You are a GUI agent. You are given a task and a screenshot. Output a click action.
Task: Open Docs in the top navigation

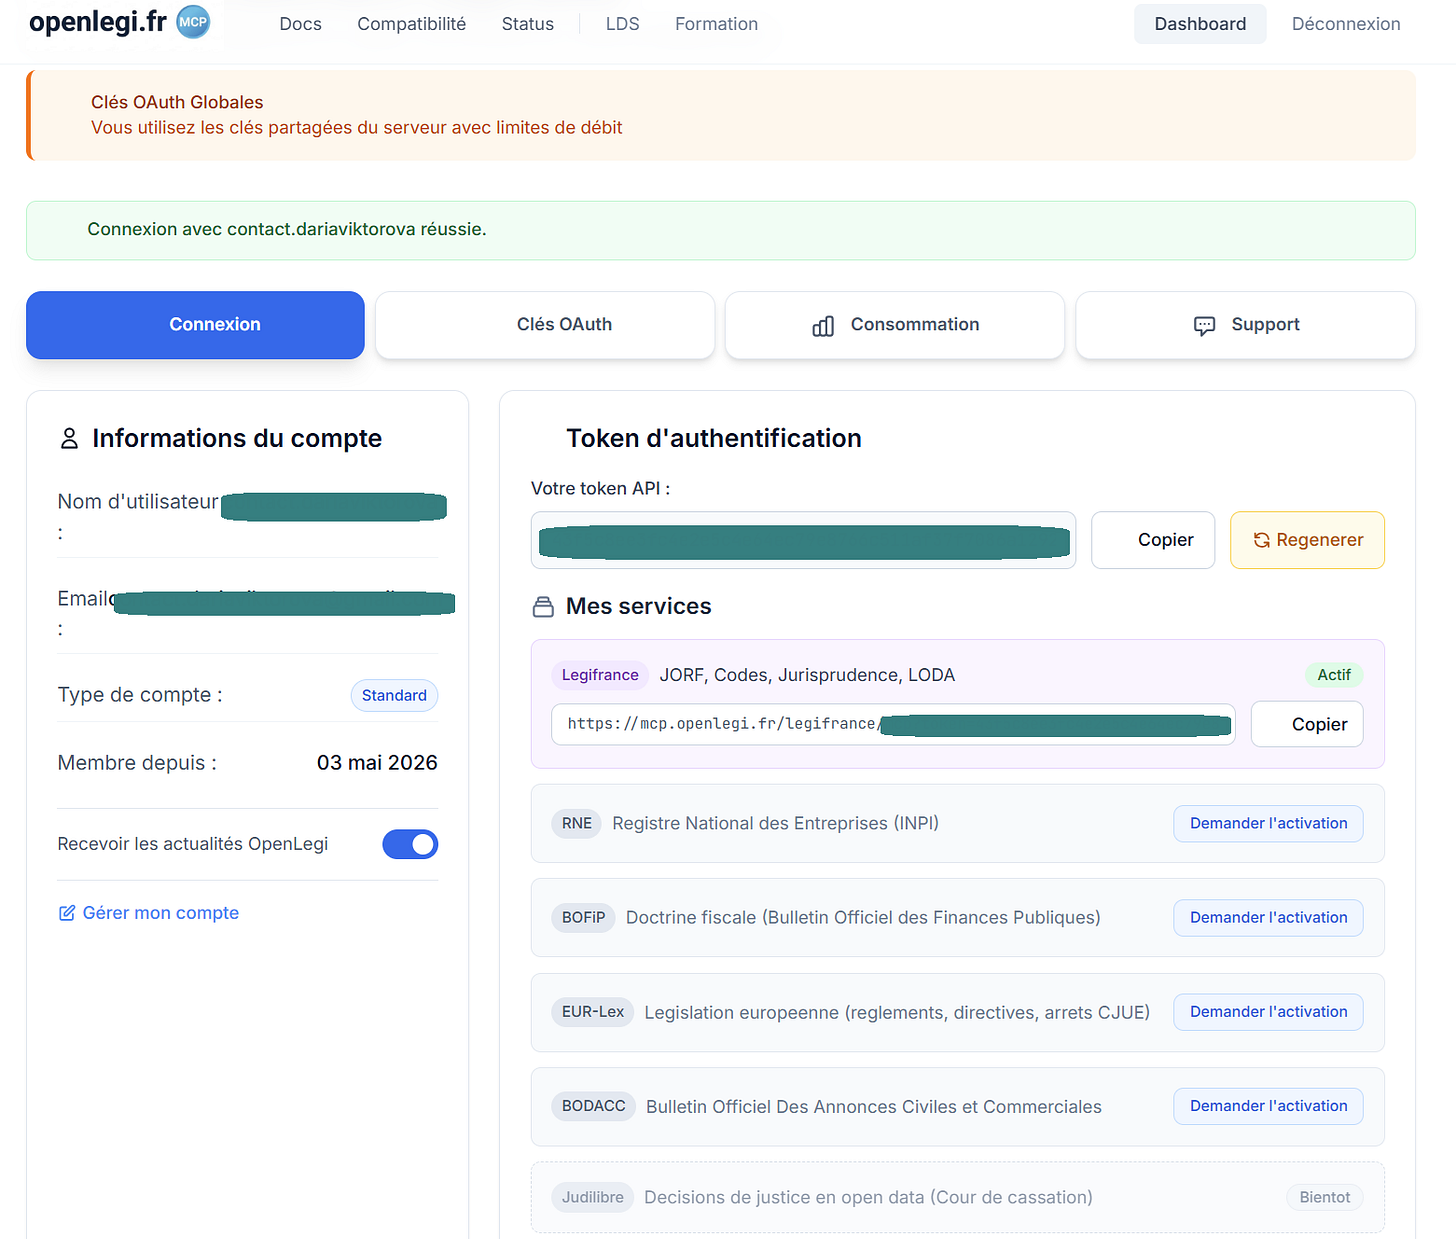[301, 24]
